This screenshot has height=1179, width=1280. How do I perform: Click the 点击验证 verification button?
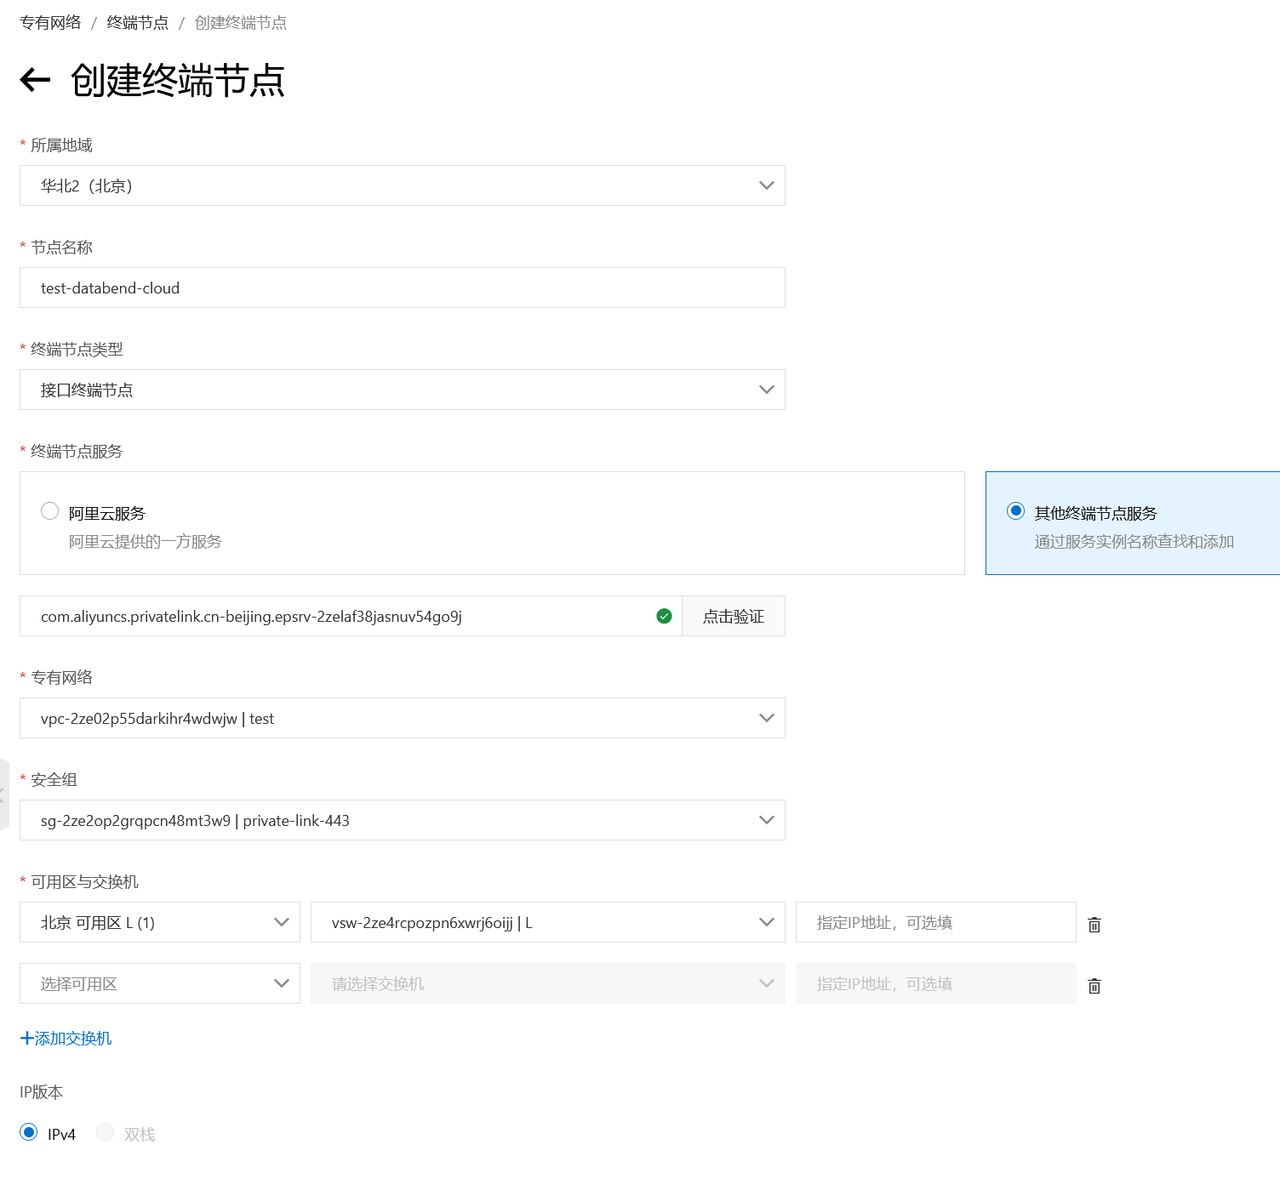tap(733, 616)
